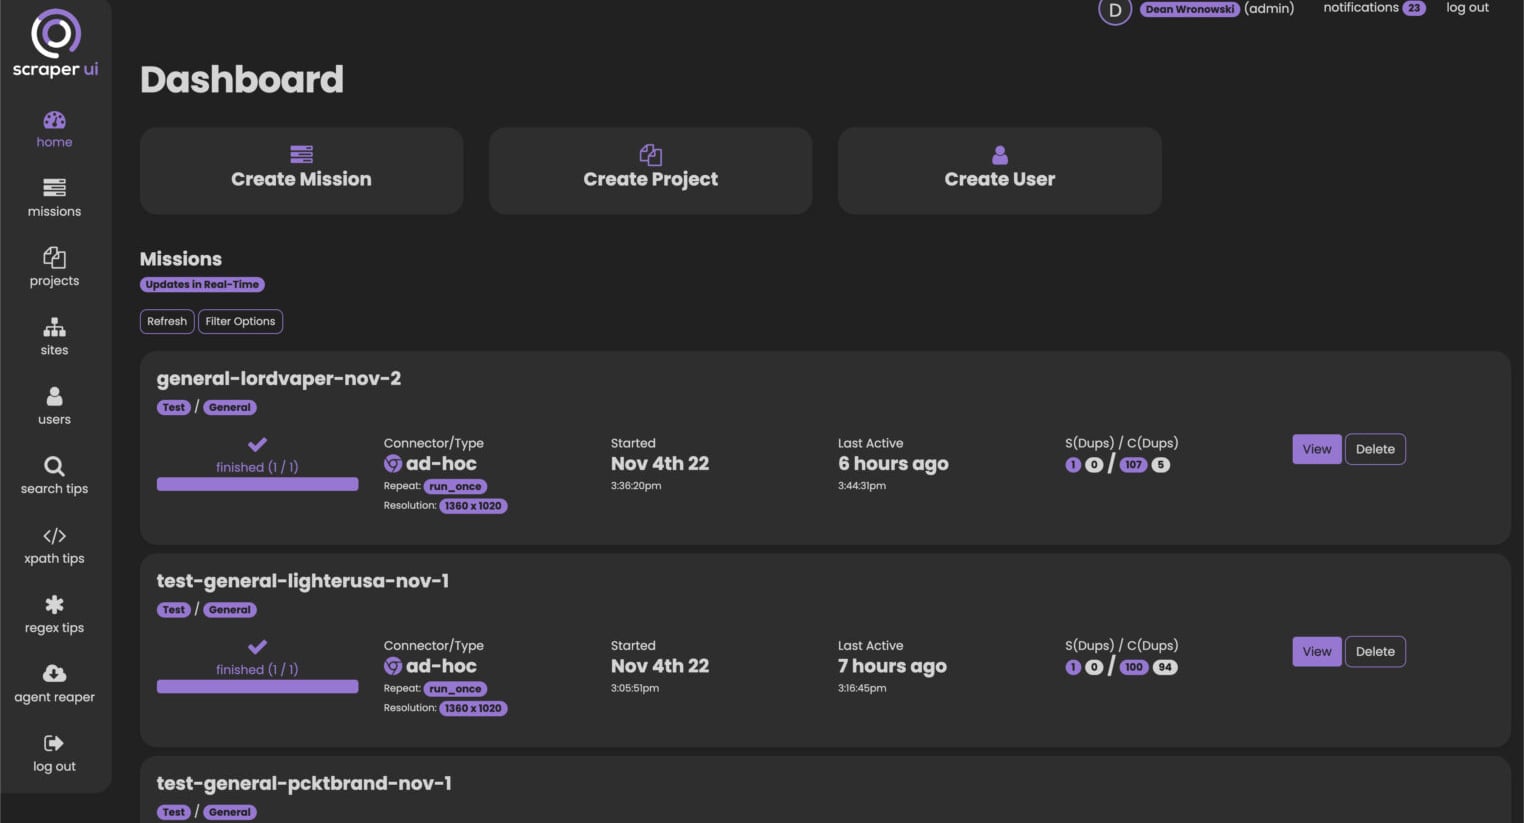Click the D user avatar circle
1524x823 pixels.
point(1115,10)
